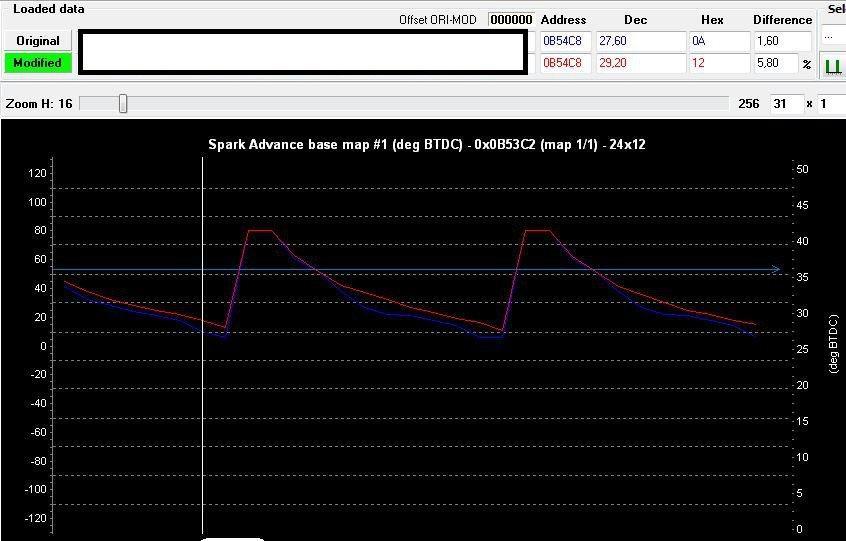Screen dimensions: 846x541
Task: Click the Spark Advance base map title
Action: [x=427, y=145]
